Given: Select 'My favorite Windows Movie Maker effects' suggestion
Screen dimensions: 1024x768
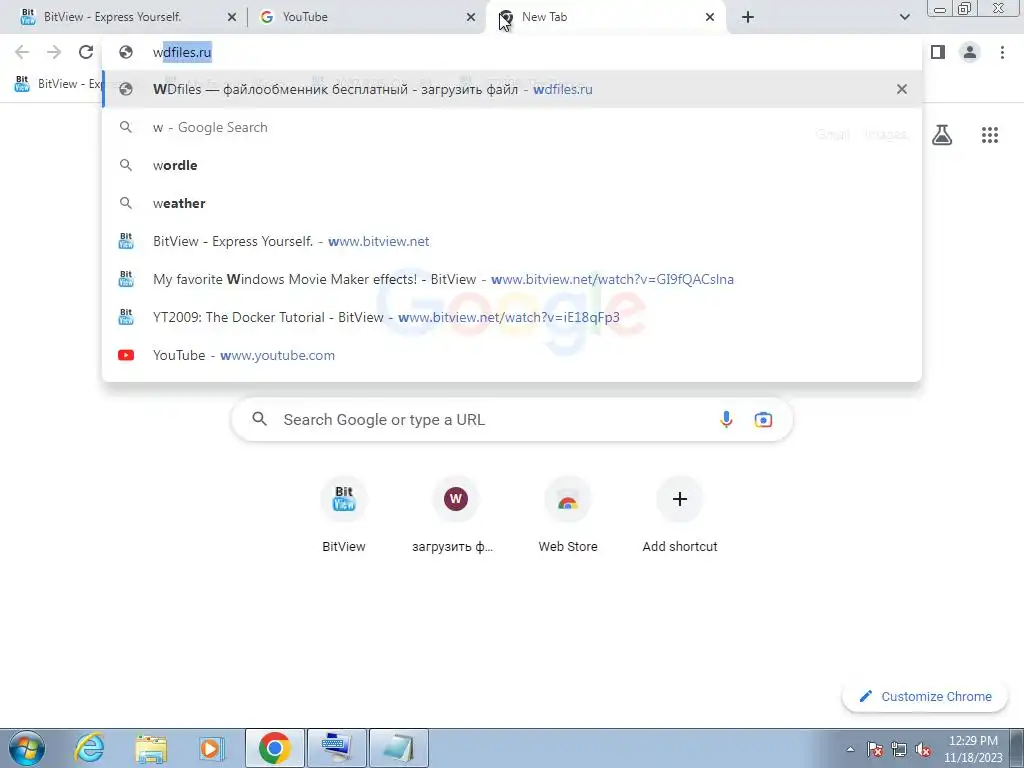Looking at the screenshot, I should point(512,279).
